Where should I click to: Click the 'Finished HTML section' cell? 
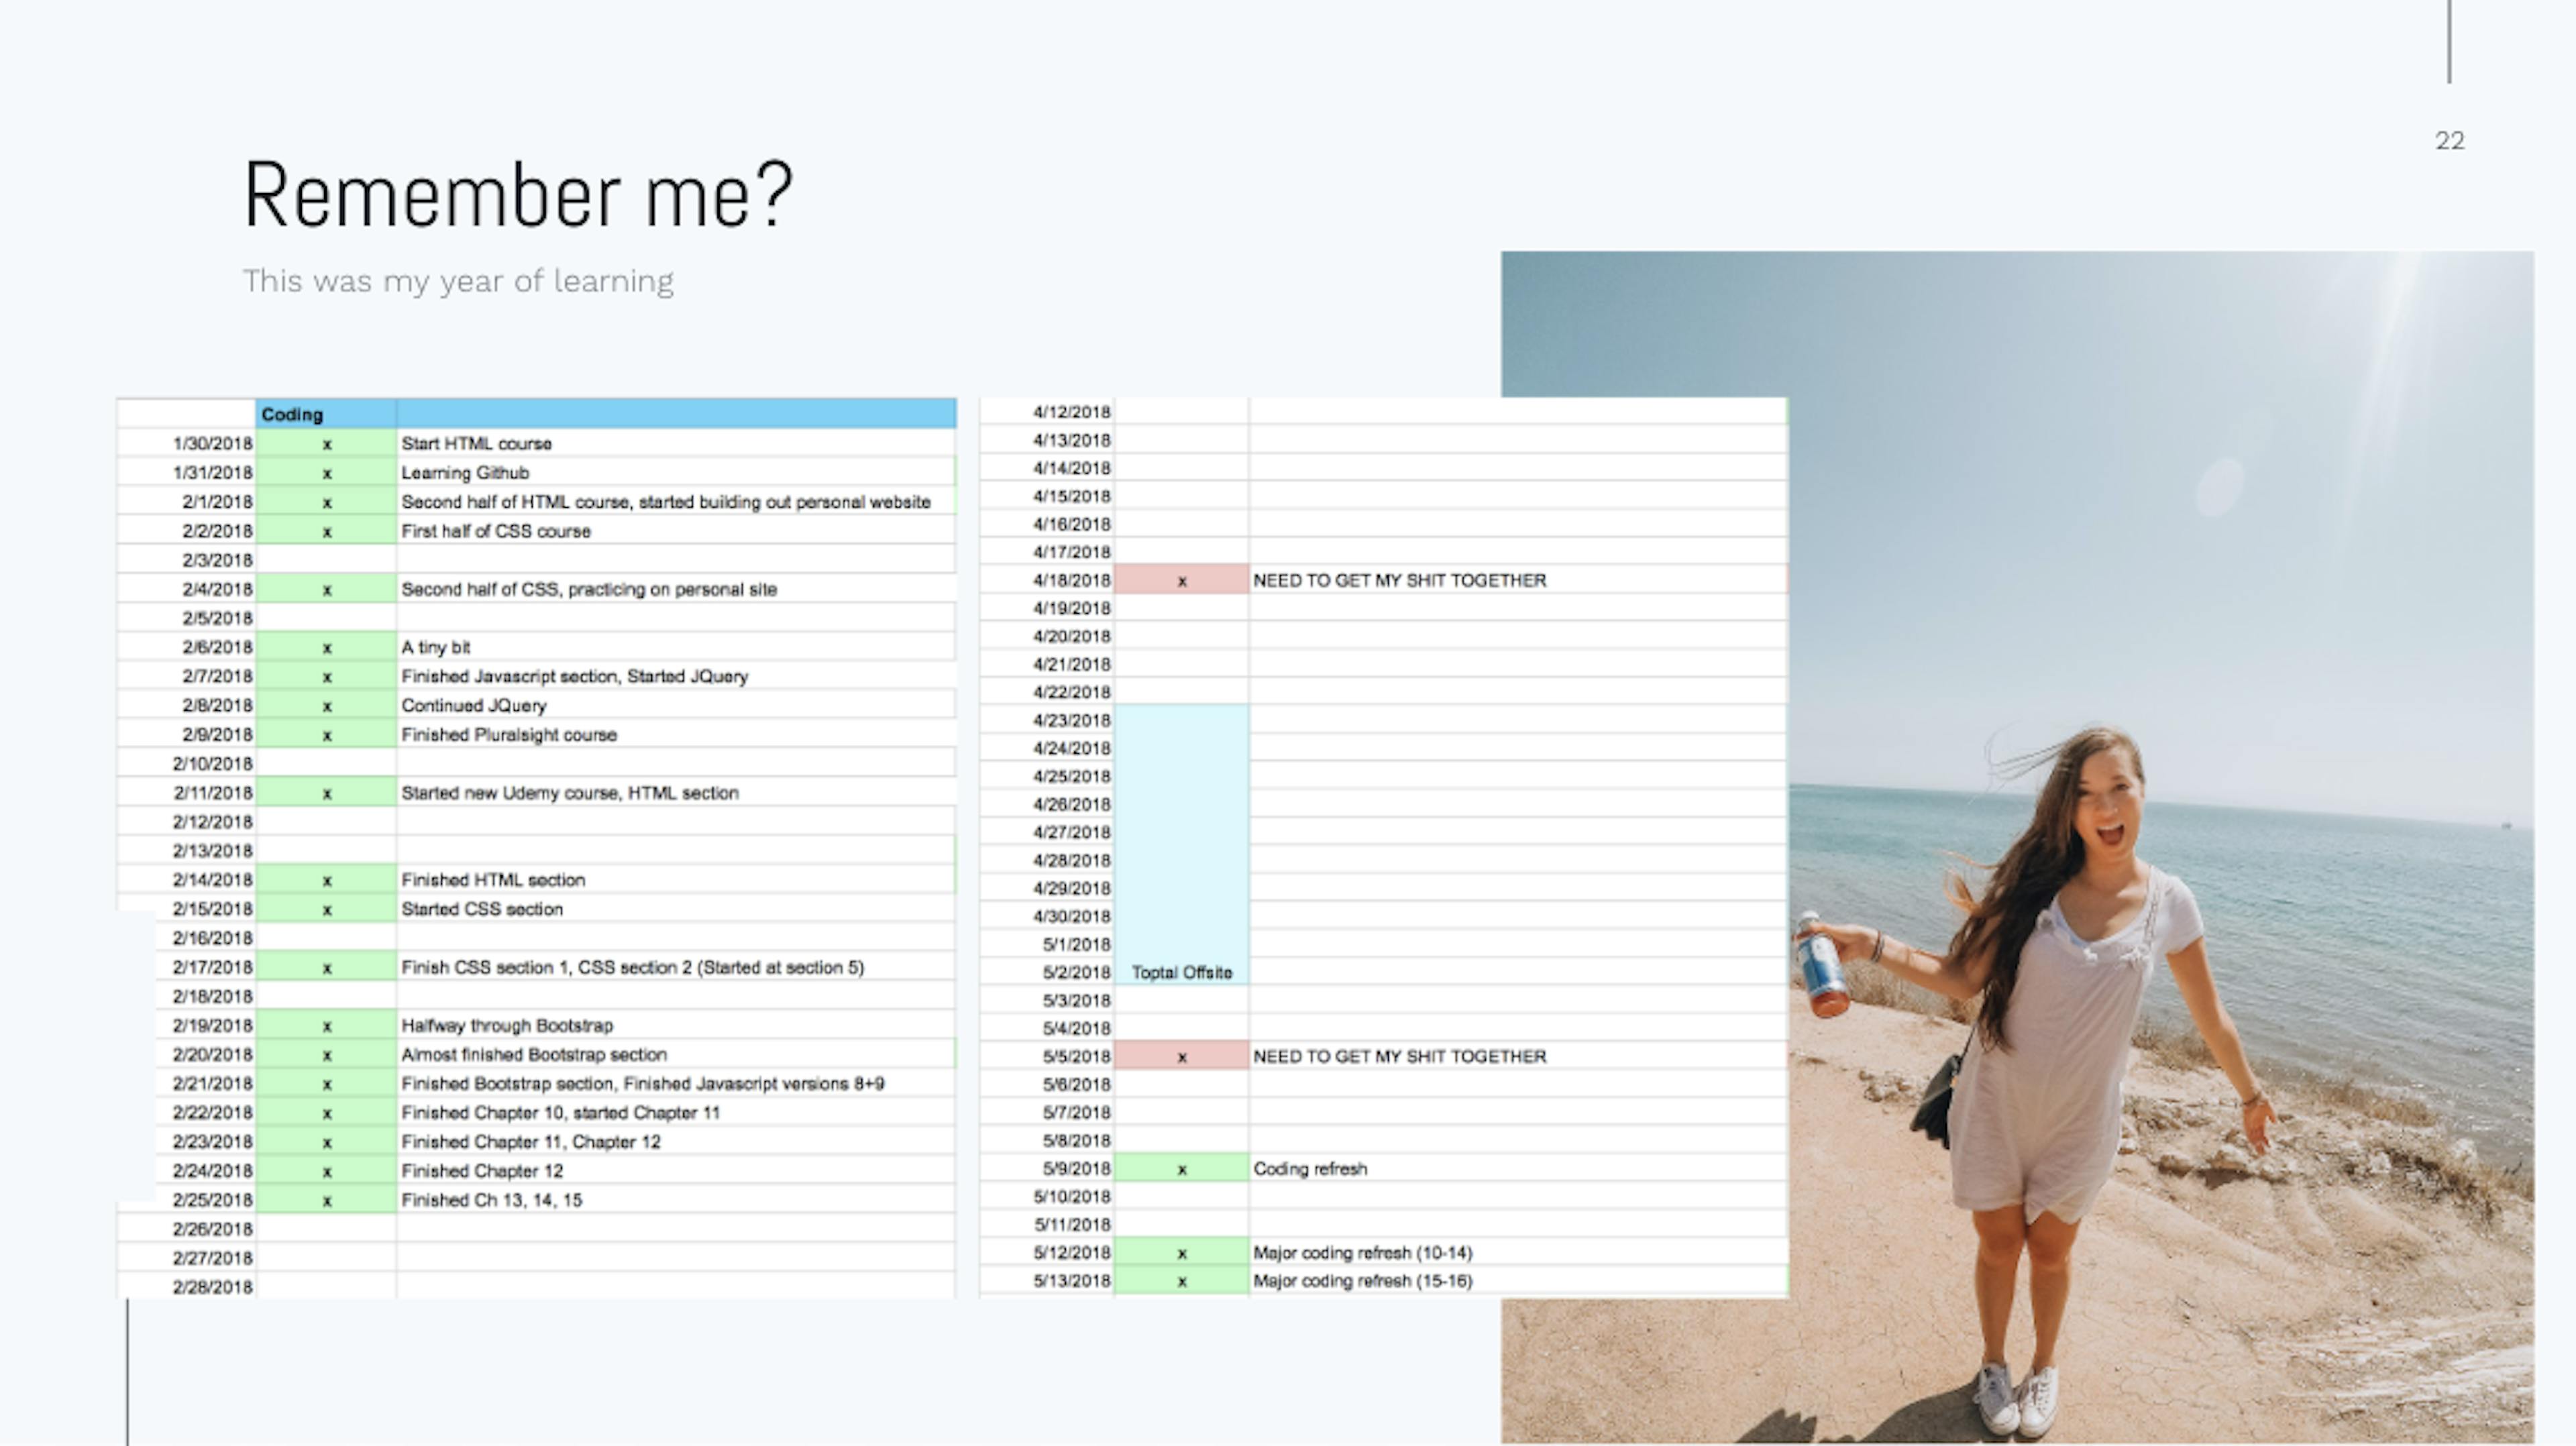[676, 880]
